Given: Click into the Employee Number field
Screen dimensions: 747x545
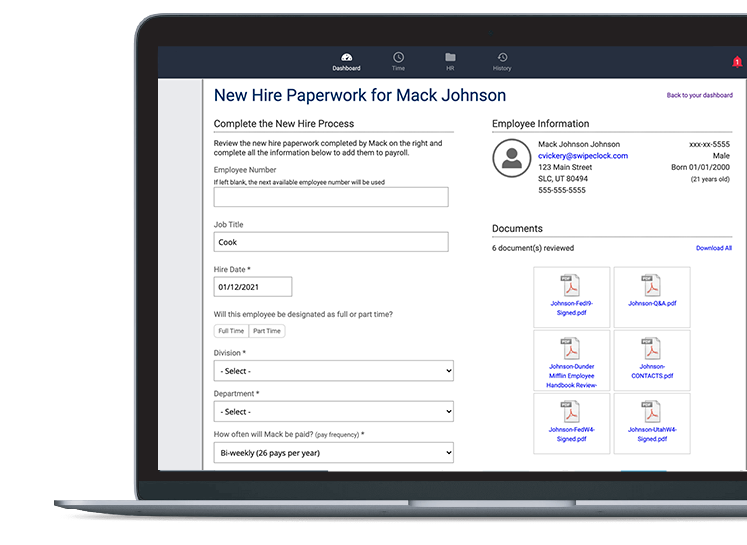Looking at the screenshot, I should coord(331,197).
